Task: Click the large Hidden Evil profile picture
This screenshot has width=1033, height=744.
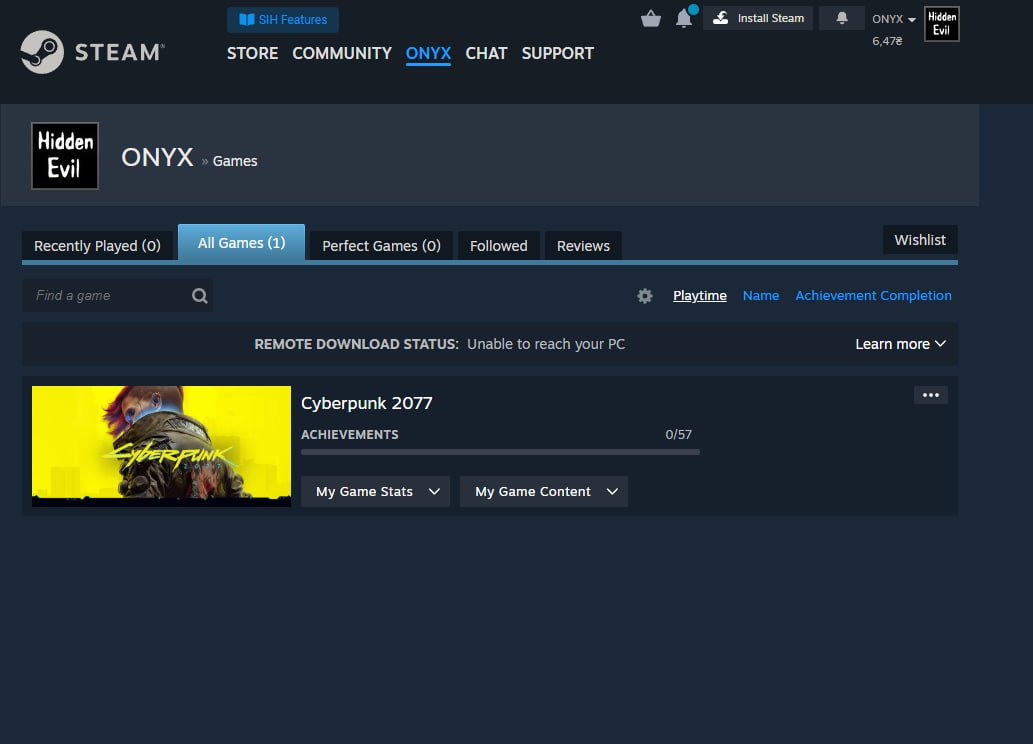Action: point(65,156)
